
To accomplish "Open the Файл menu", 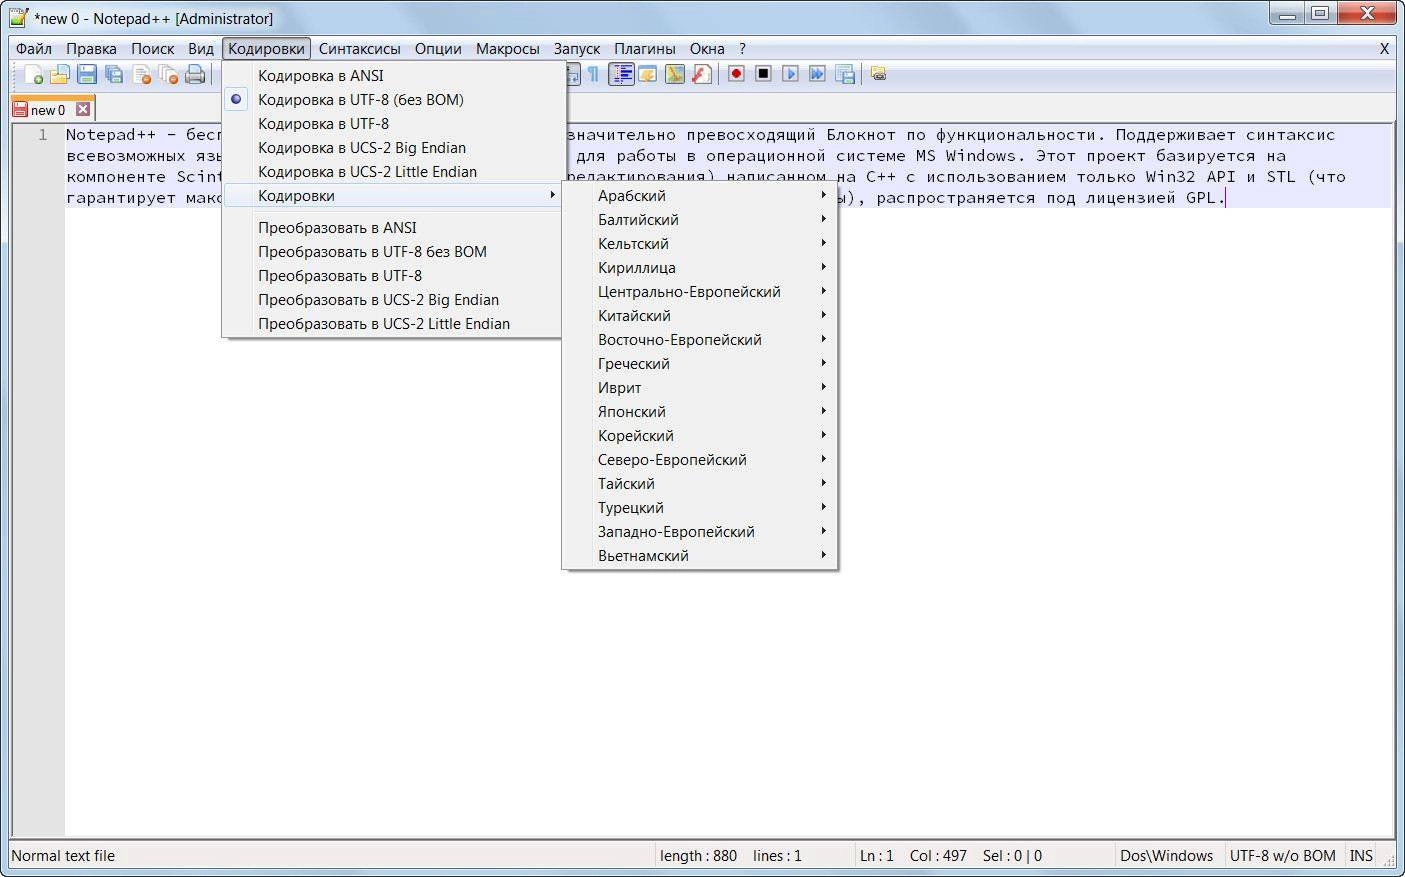I will point(34,48).
